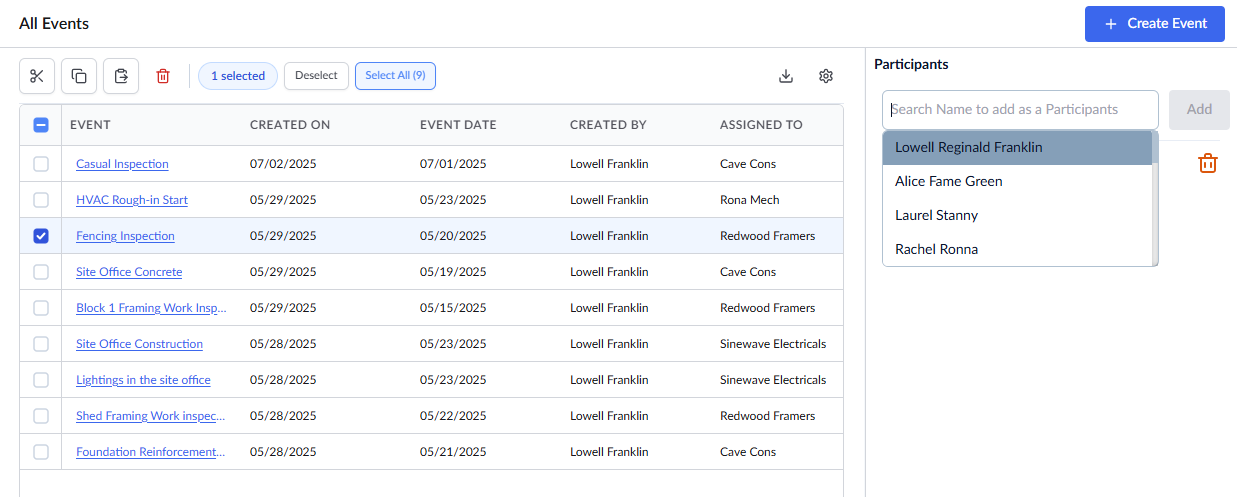Click Select All (9) button
The height and width of the screenshot is (497, 1237).
(395, 76)
